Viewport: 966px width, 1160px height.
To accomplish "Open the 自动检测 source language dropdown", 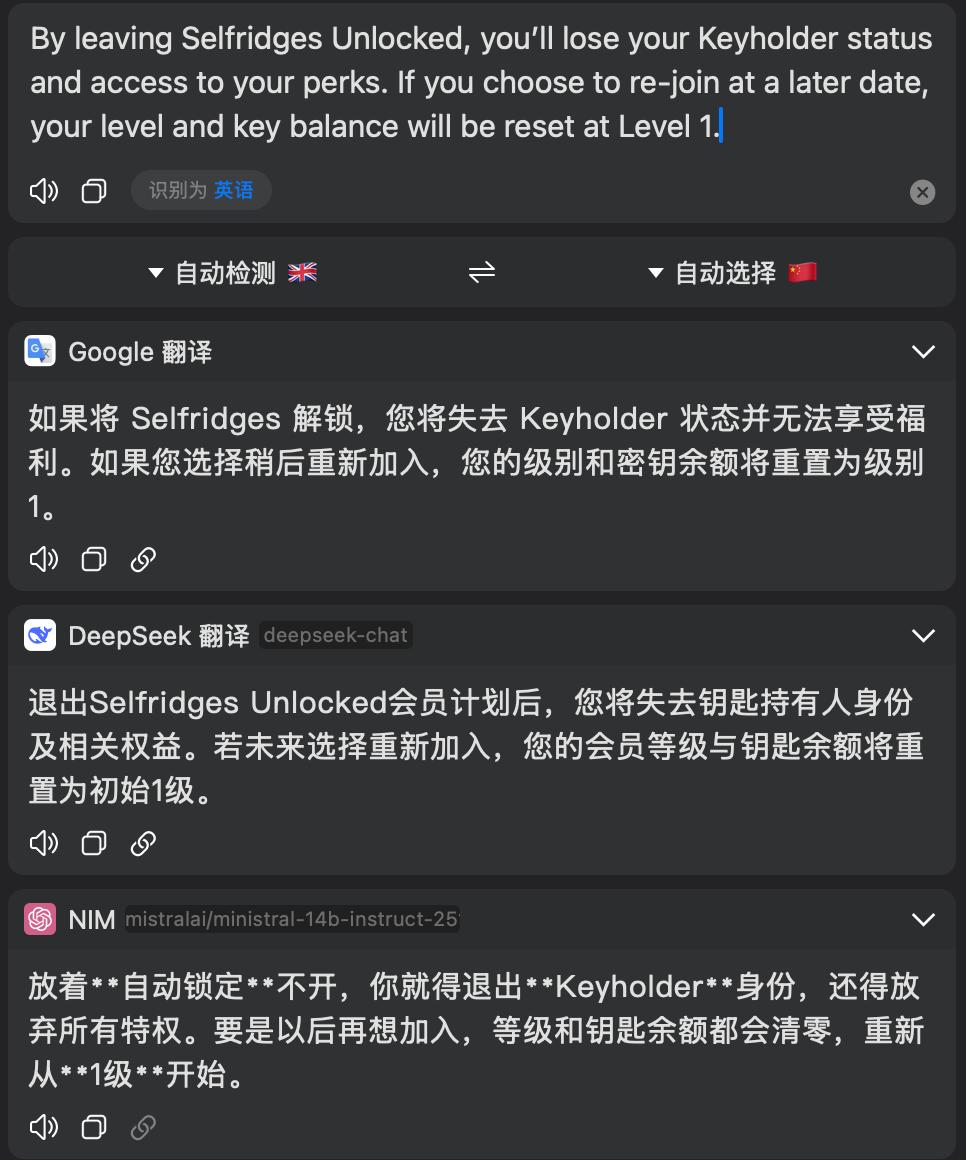I will tap(232, 273).
